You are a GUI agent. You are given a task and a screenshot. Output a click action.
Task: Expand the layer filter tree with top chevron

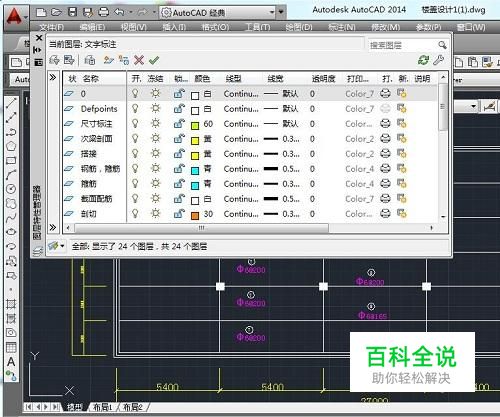(x=53, y=78)
